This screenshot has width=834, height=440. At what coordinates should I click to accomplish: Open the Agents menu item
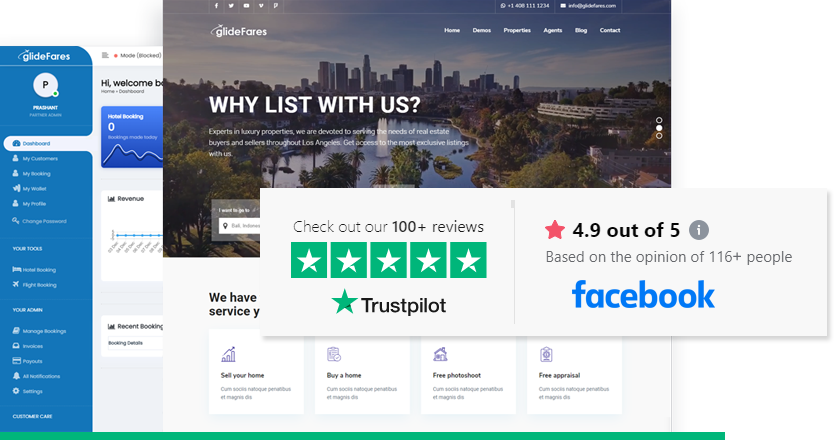pos(553,30)
